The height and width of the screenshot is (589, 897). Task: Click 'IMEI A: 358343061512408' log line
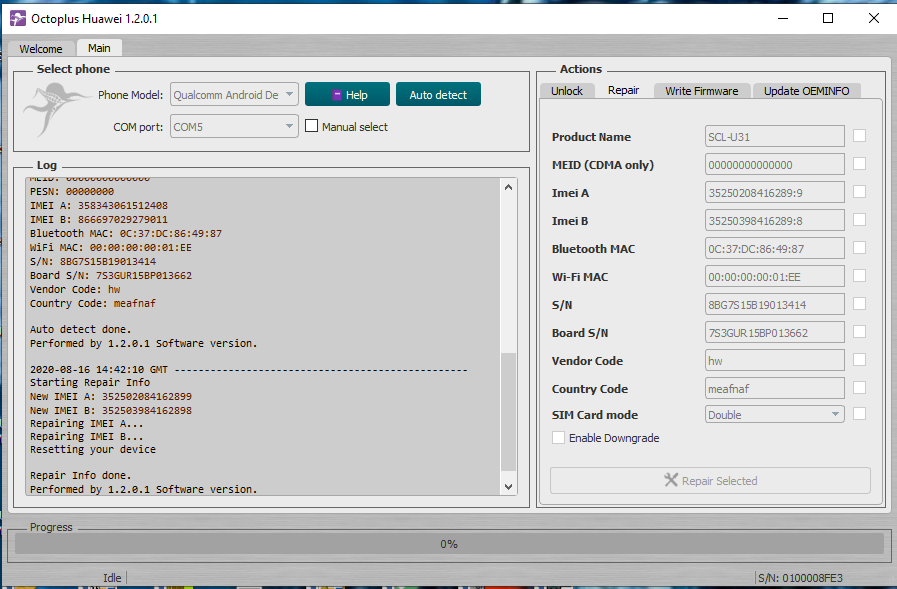(x=99, y=205)
